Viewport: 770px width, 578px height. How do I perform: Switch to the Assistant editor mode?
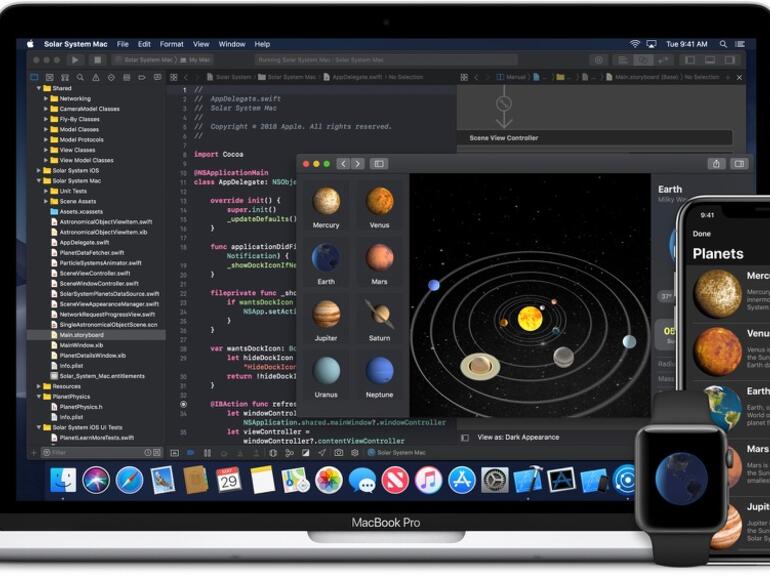click(x=643, y=60)
